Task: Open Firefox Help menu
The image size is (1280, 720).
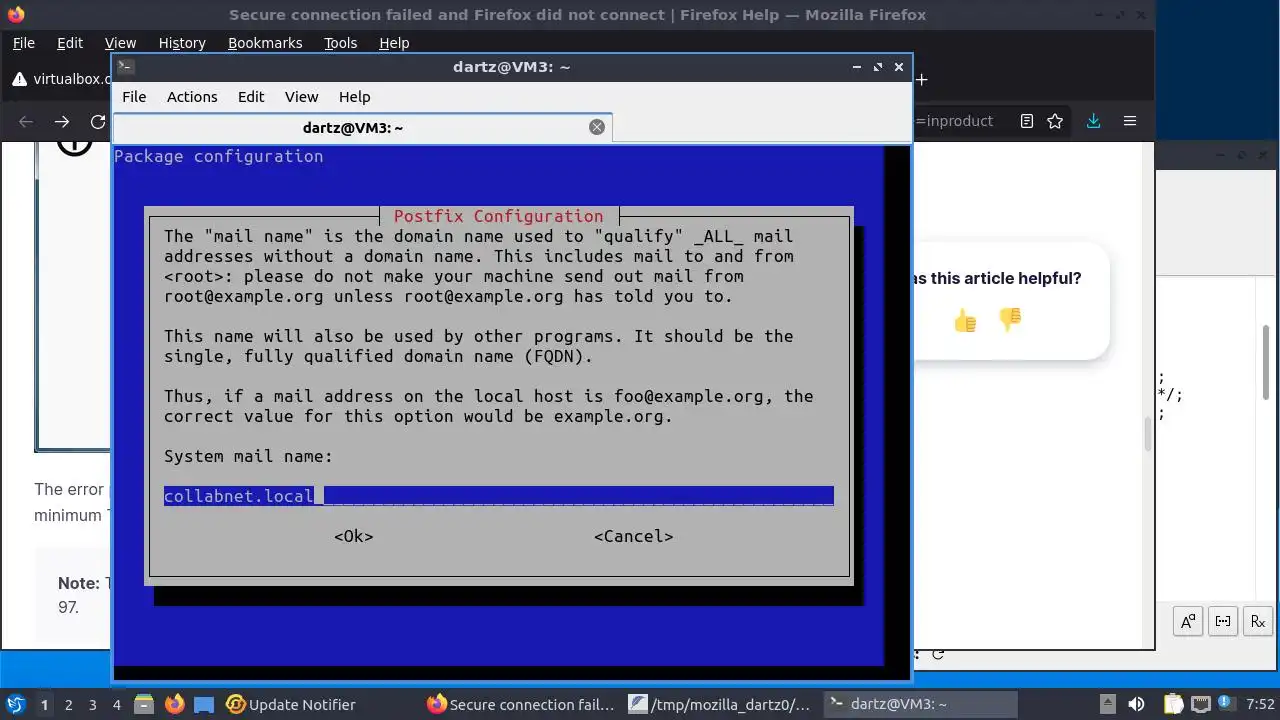Action: coord(394,43)
